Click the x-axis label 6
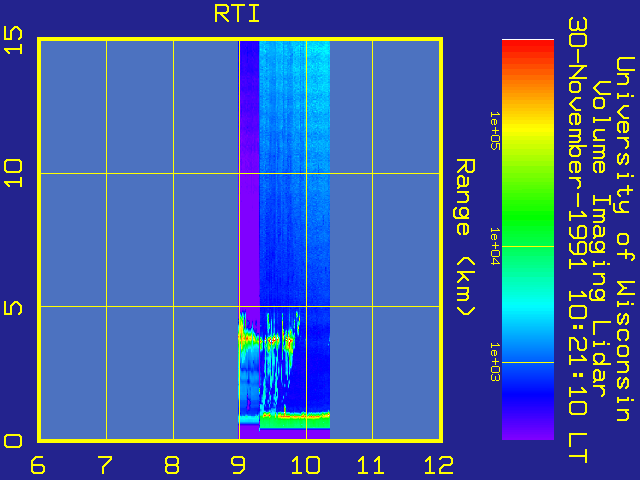Image resolution: width=640 pixels, height=480 pixels. click(38, 465)
